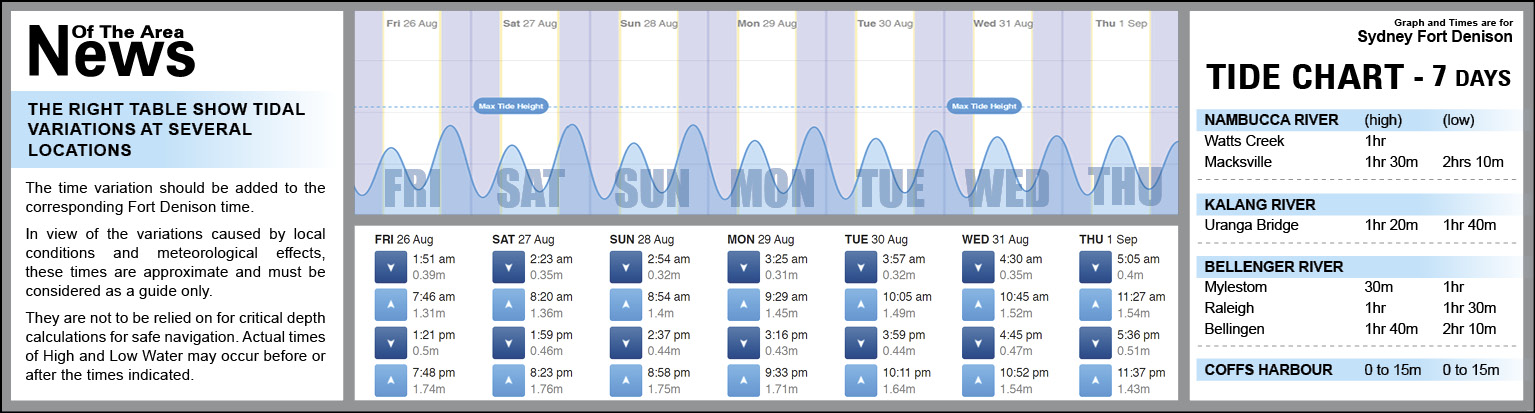This screenshot has height=413, width=1535.
Task: Click the Max Tide Height label near Saturday
Action: pyautogui.click(x=511, y=106)
